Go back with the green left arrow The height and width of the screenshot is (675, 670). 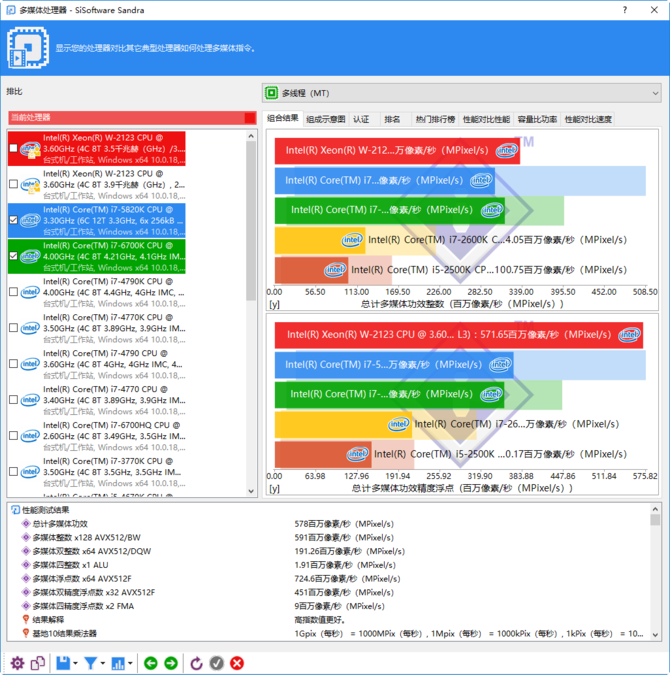(x=151, y=663)
